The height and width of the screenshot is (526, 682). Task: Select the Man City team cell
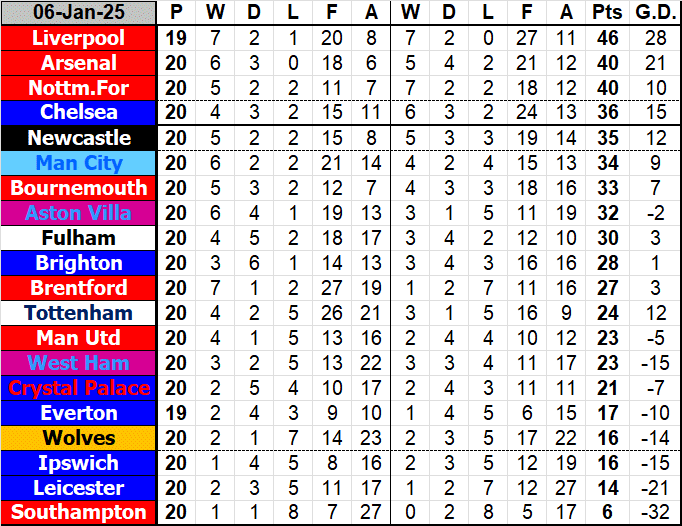click(79, 163)
